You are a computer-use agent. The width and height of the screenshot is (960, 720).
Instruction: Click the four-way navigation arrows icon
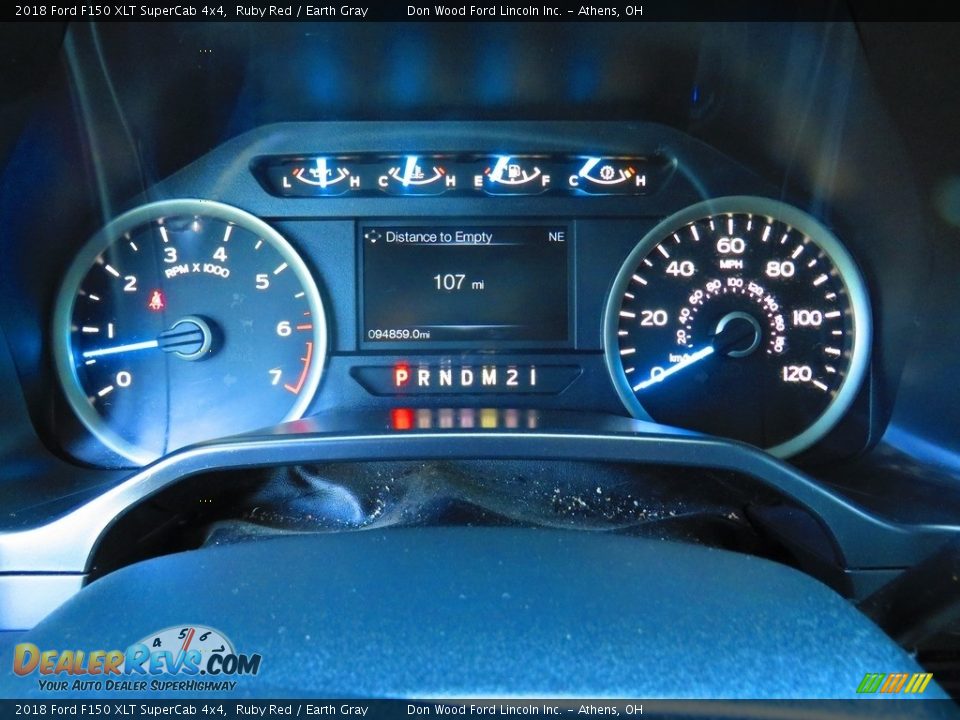tap(373, 237)
